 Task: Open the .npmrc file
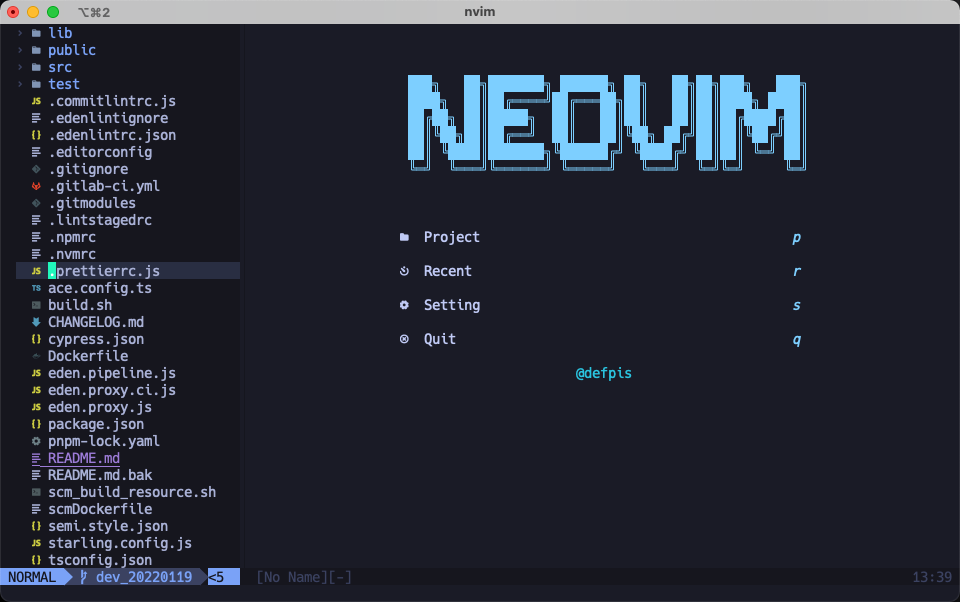coord(72,238)
